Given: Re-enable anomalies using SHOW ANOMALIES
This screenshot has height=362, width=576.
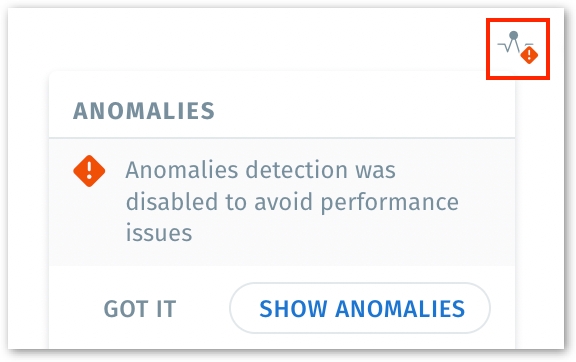Looking at the screenshot, I should (360, 308).
